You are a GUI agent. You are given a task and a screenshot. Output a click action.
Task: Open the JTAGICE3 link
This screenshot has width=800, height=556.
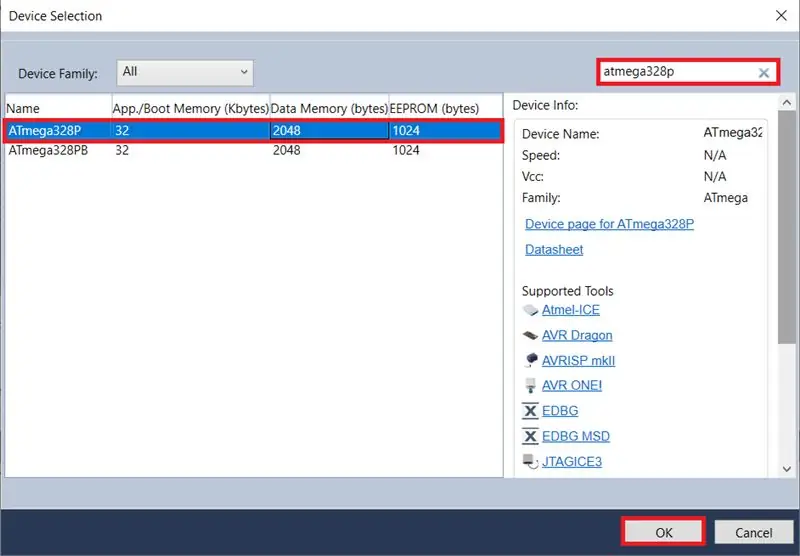click(571, 462)
